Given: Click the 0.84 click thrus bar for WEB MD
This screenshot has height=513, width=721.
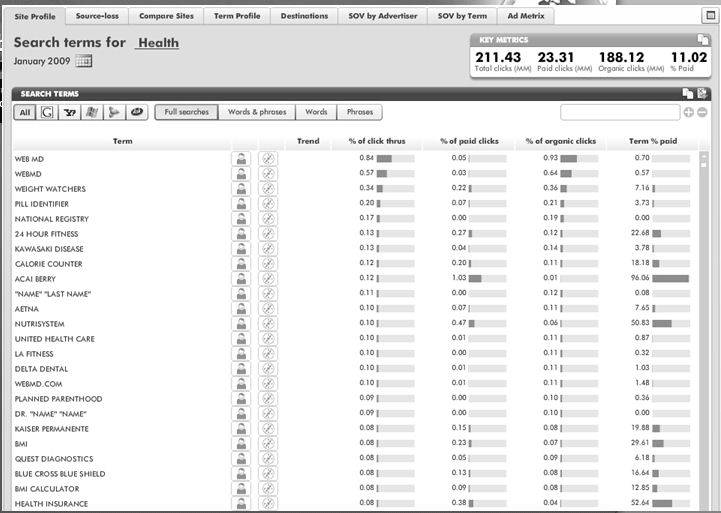Looking at the screenshot, I should (395, 159).
